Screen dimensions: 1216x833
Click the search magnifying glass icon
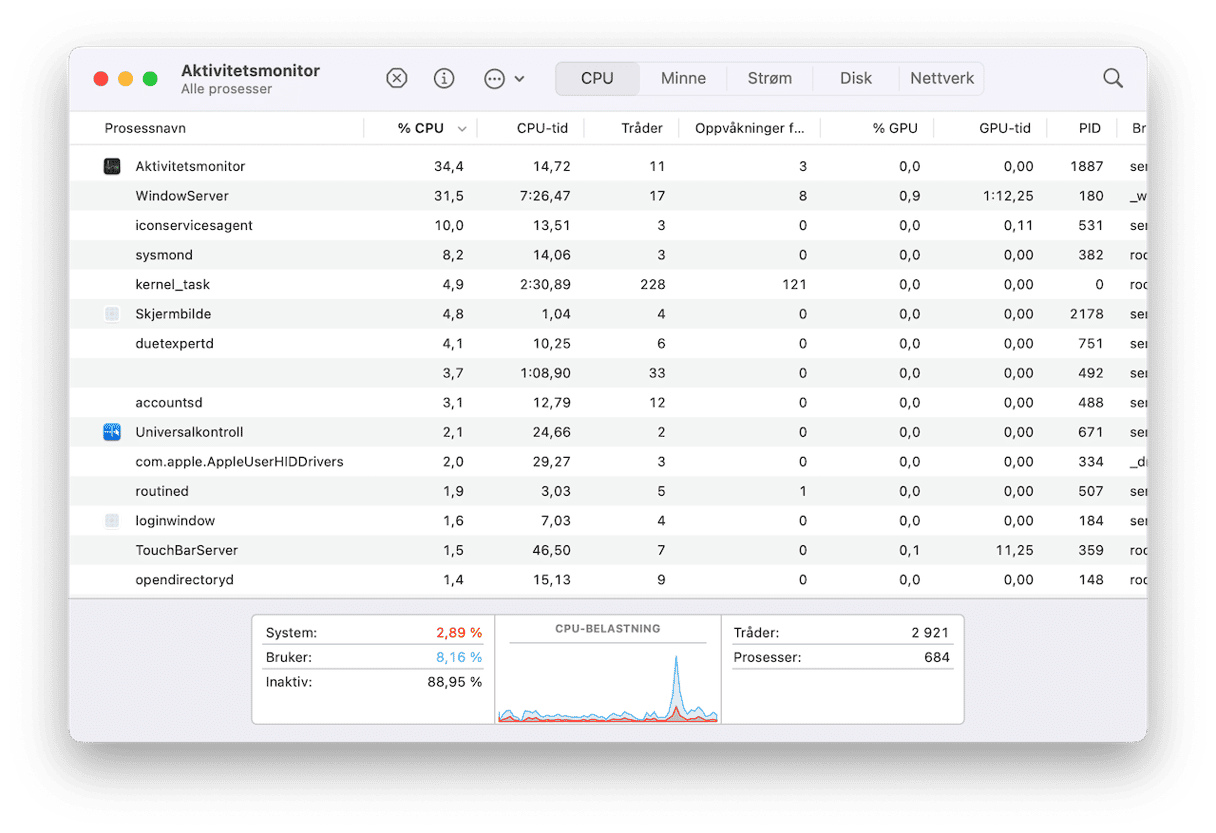click(1112, 78)
